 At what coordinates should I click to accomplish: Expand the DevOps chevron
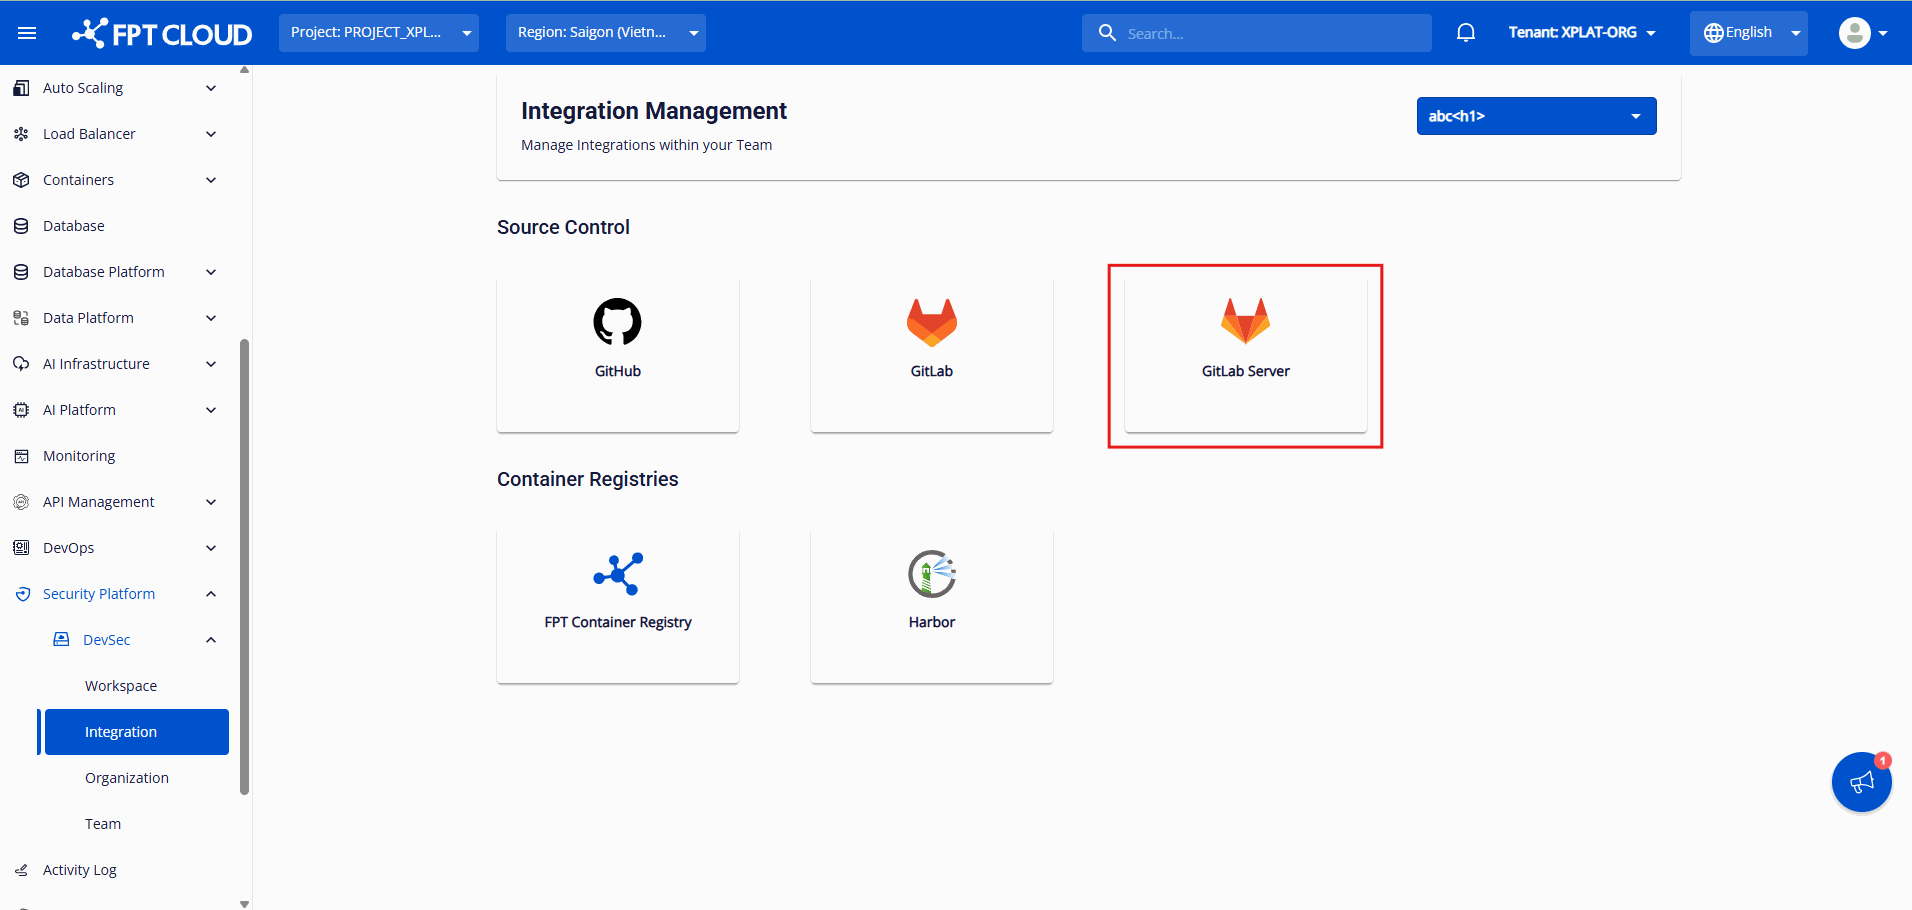211,548
